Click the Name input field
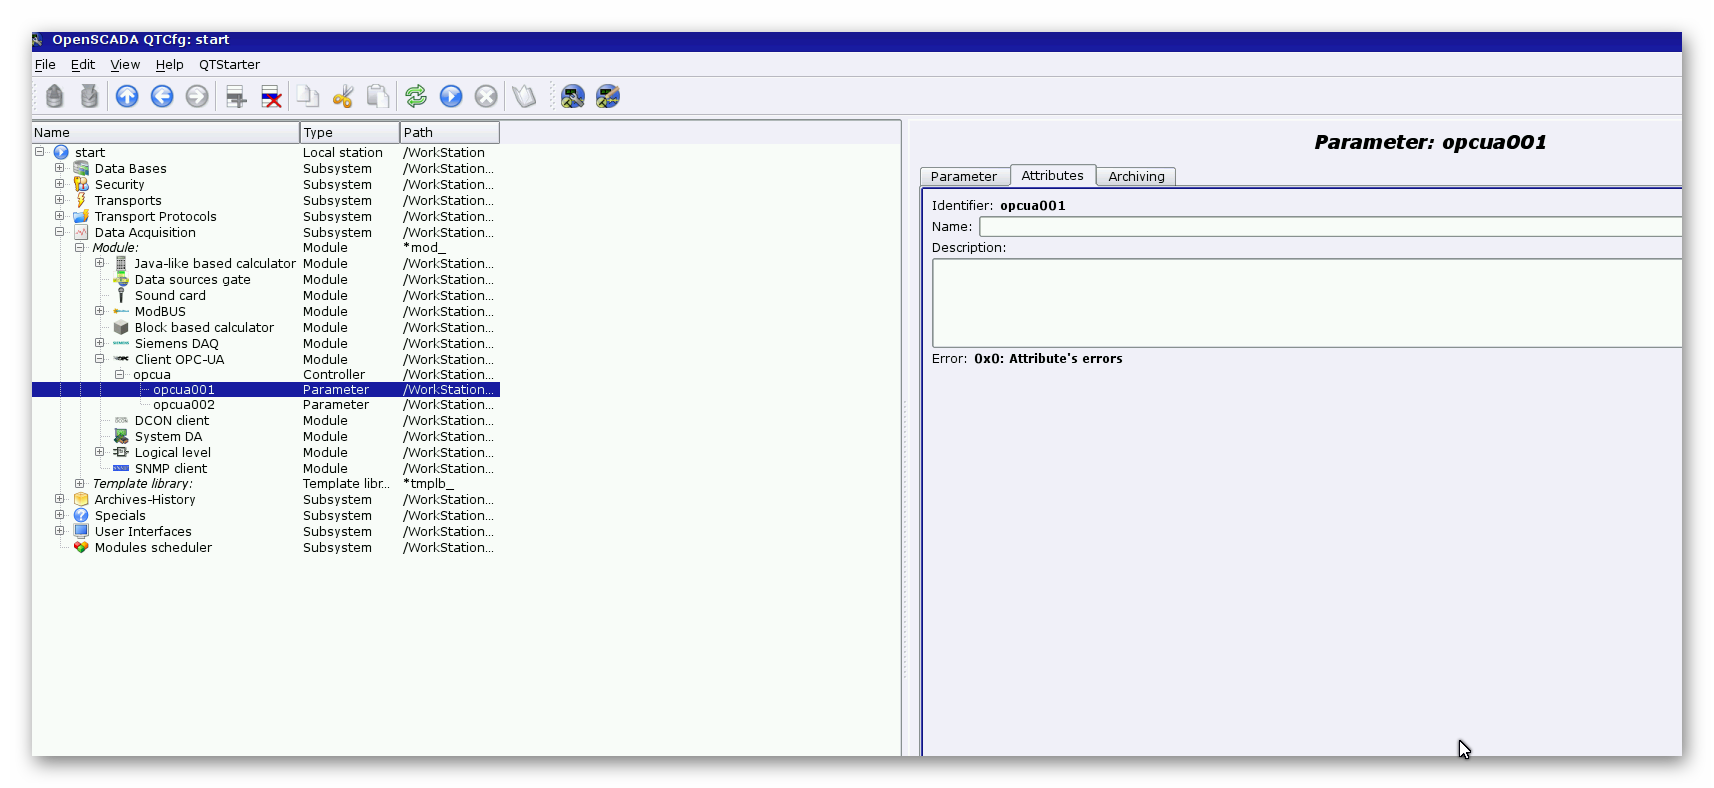Viewport: 1714px width, 788px height. (1330, 227)
